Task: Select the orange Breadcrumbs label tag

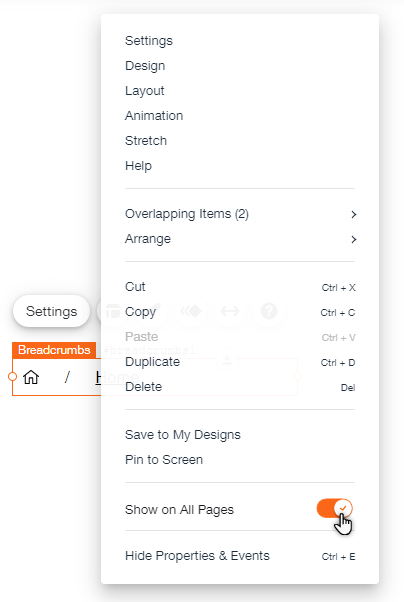Action: coord(54,350)
